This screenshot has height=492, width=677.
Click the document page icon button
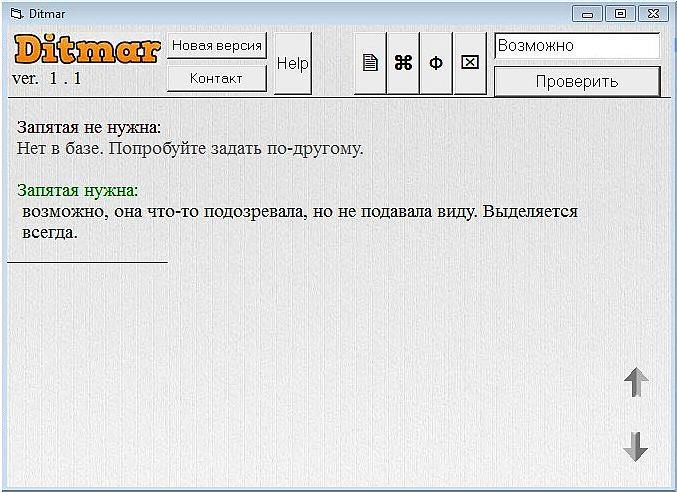[x=370, y=63]
